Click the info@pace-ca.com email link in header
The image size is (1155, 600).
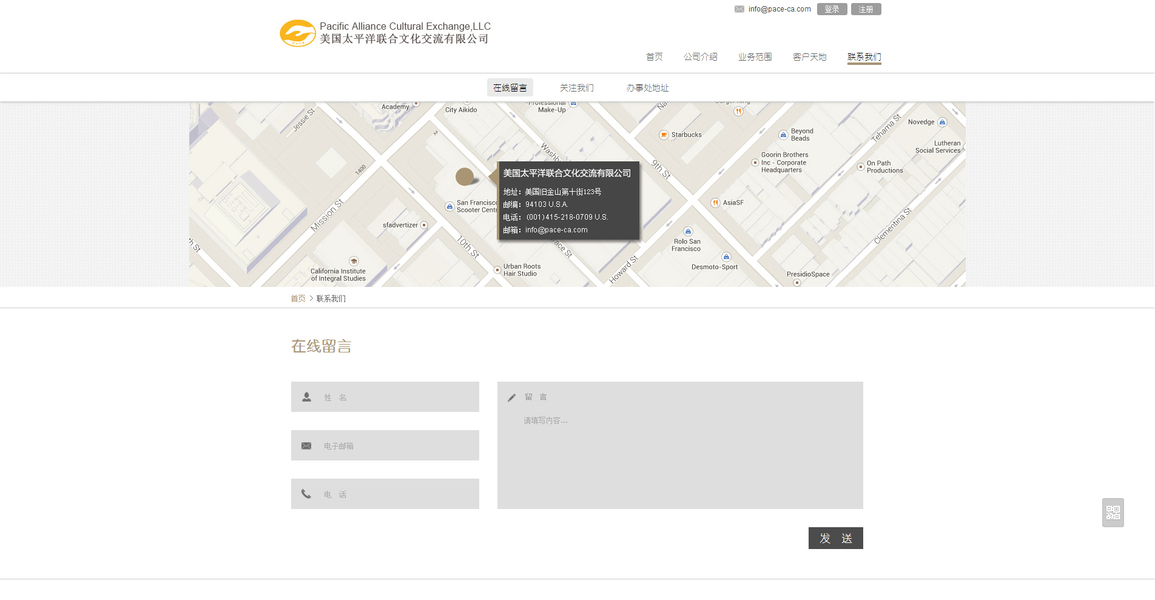779,10
